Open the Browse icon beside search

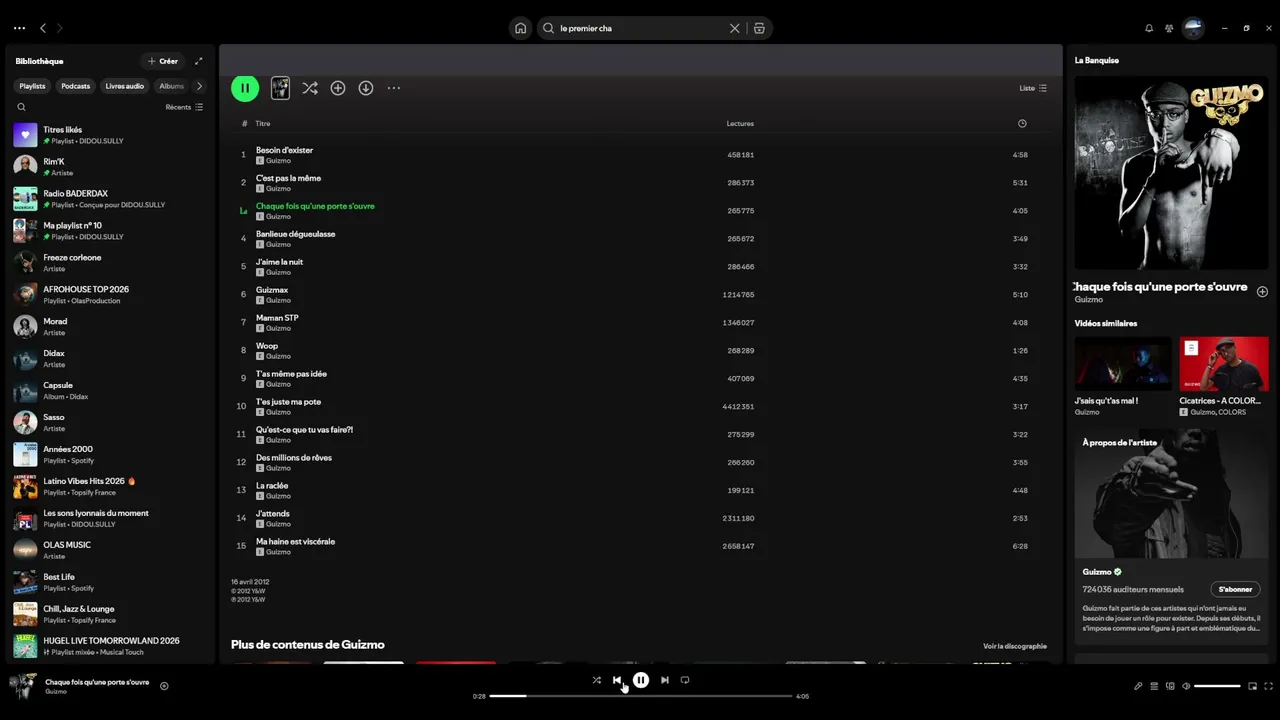click(759, 28)
